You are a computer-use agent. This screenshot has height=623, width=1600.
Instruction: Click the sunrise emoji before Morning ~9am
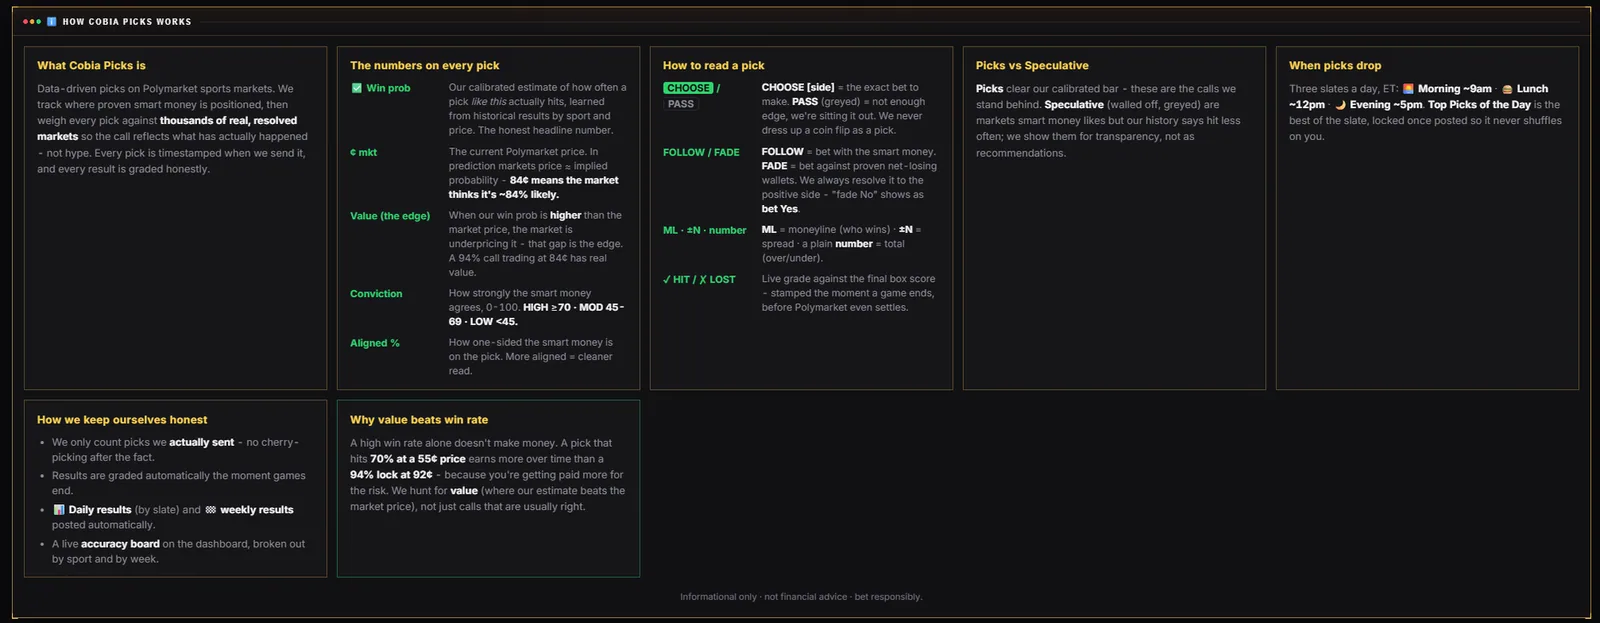1408,89
